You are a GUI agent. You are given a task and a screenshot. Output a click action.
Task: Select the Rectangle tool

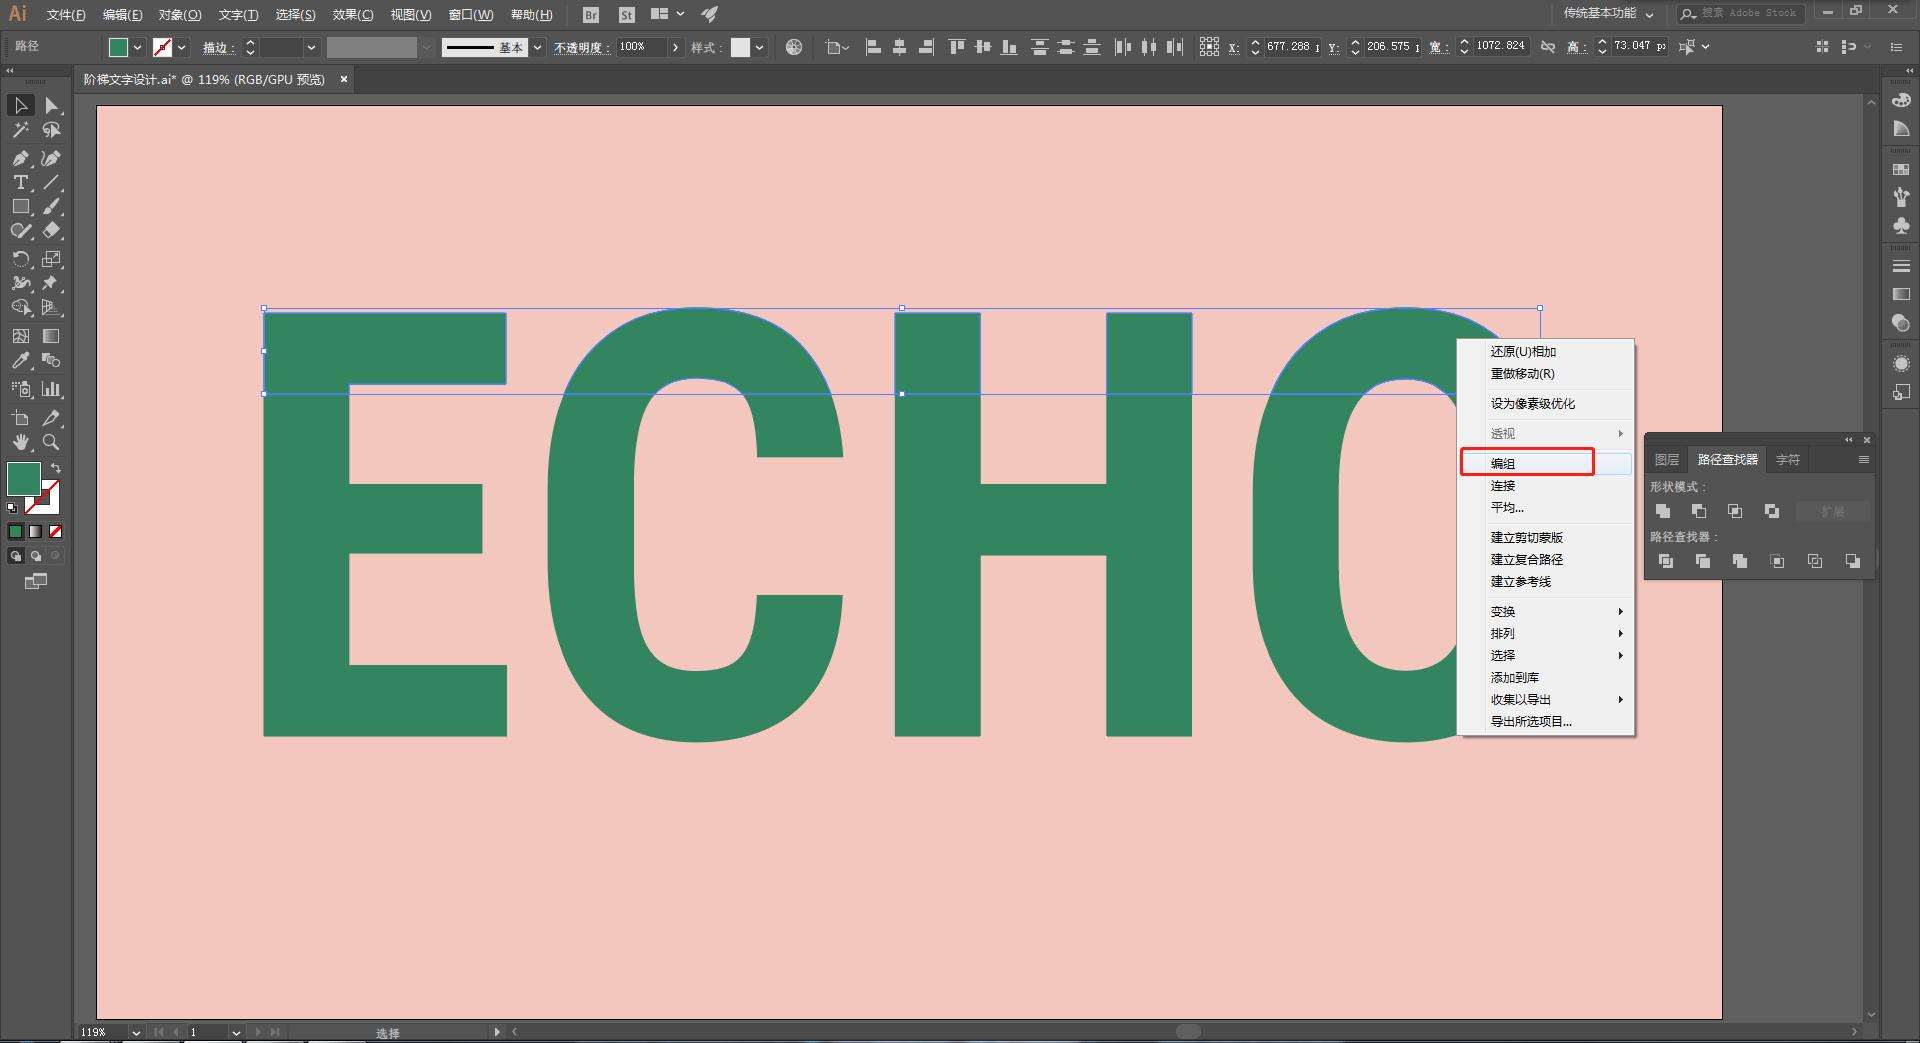[x=20, y=206]
